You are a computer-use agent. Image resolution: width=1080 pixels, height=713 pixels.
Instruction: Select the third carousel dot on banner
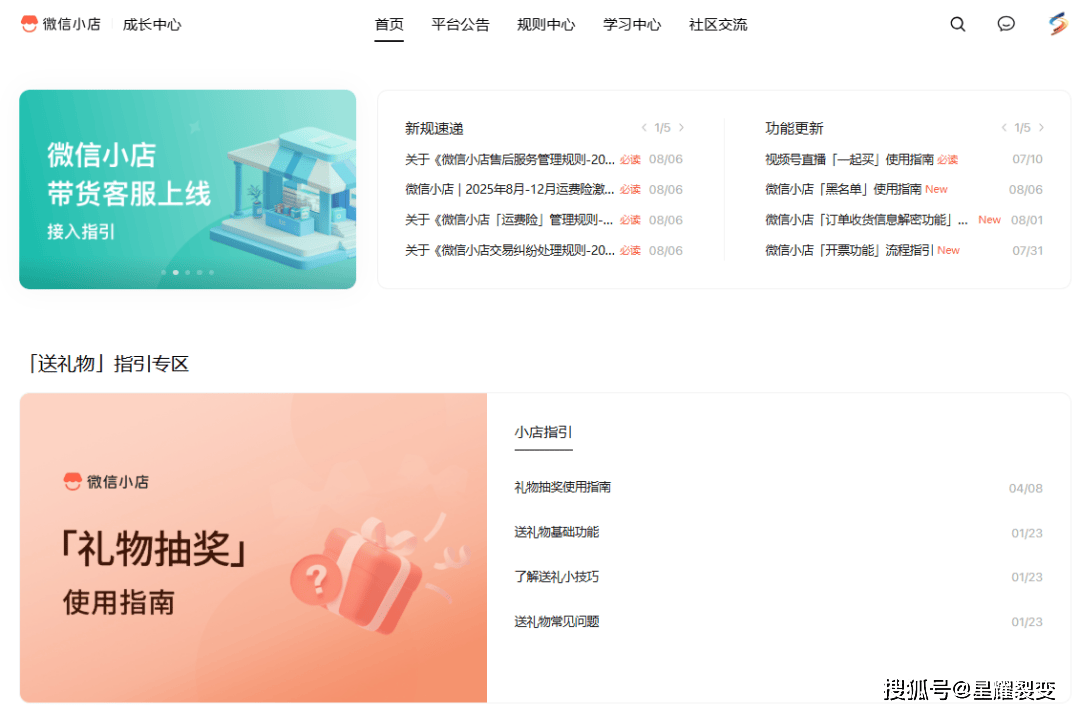click(187, 272)
